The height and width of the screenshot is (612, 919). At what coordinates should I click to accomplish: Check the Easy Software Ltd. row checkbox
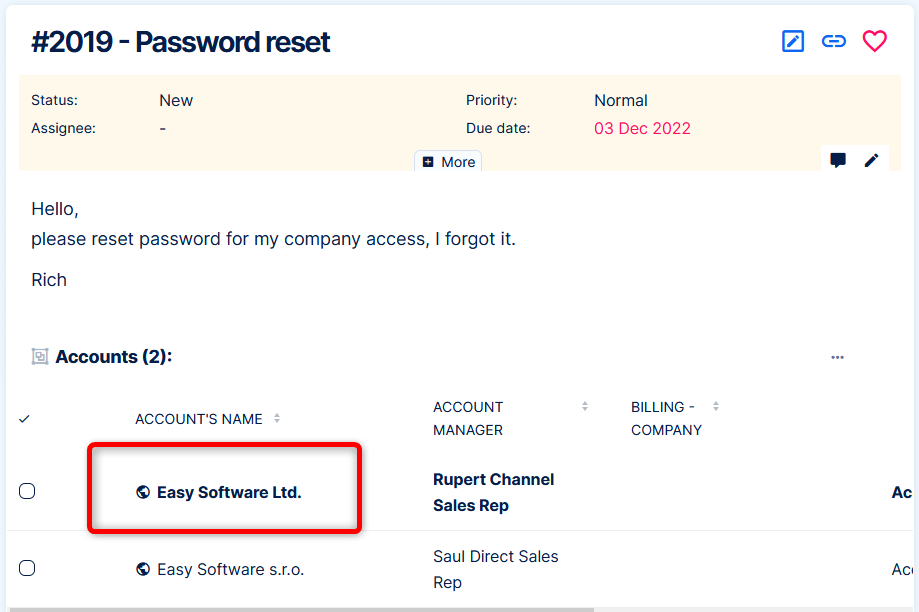27,491
